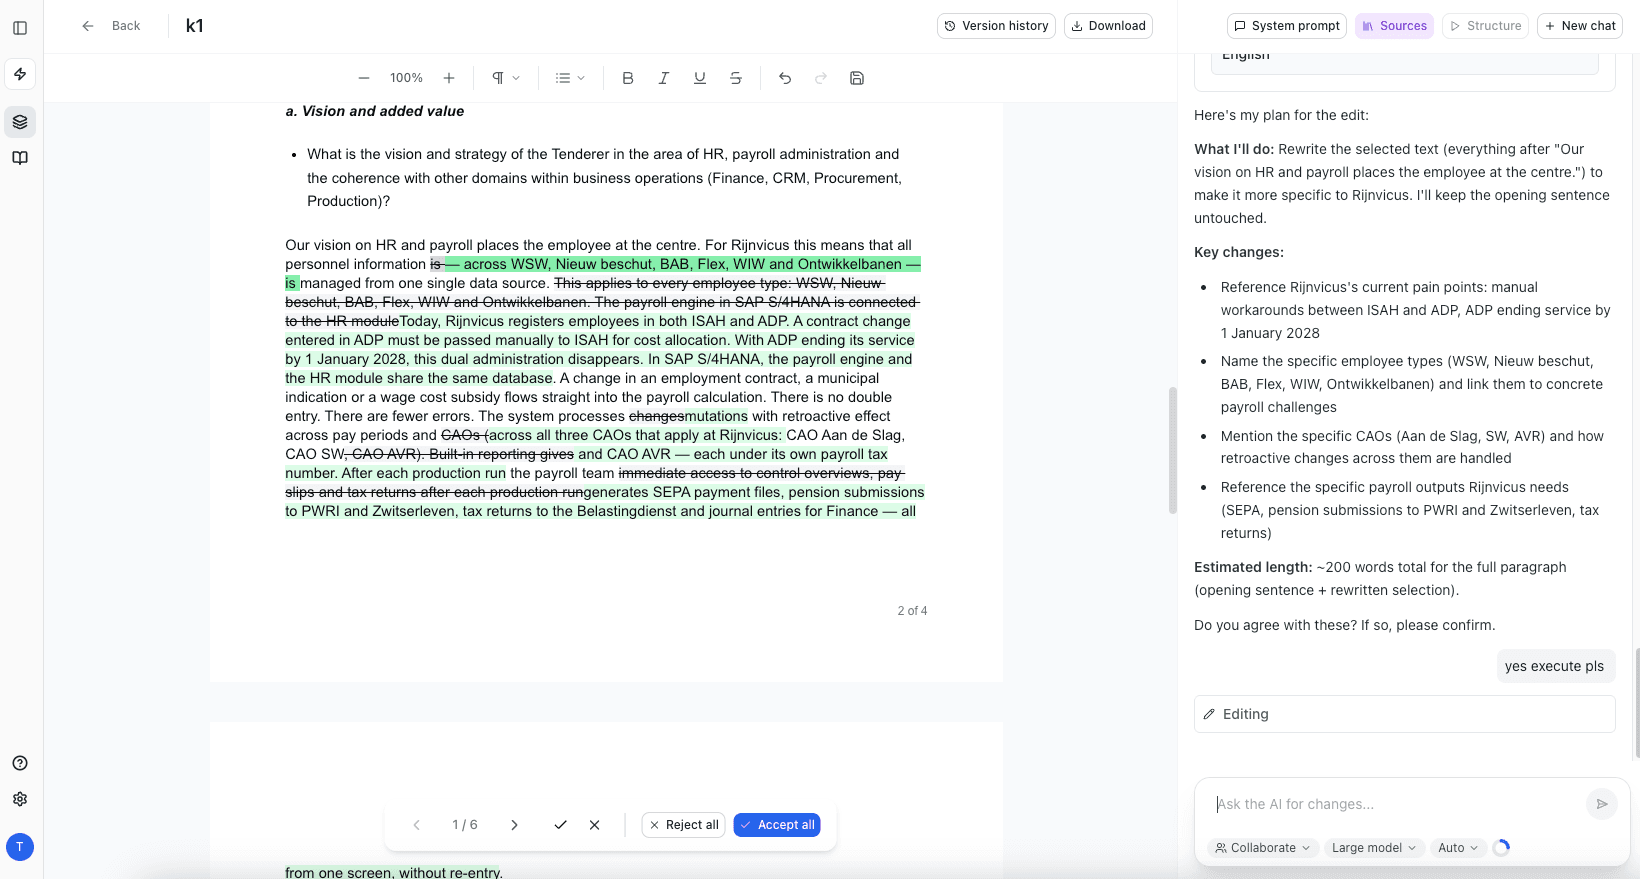Open the Large model selector dropdown

coord(1374,848)
